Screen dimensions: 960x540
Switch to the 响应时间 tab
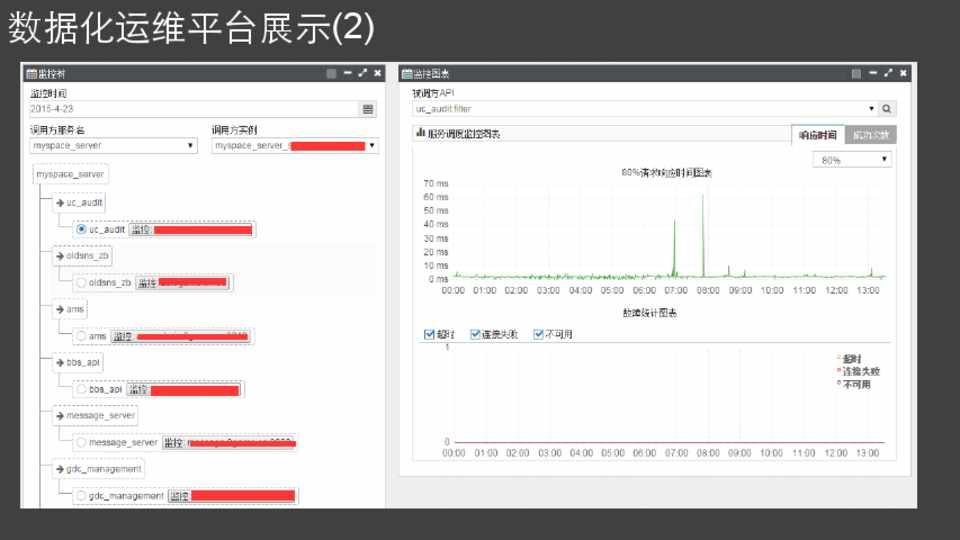coord(817,135)
